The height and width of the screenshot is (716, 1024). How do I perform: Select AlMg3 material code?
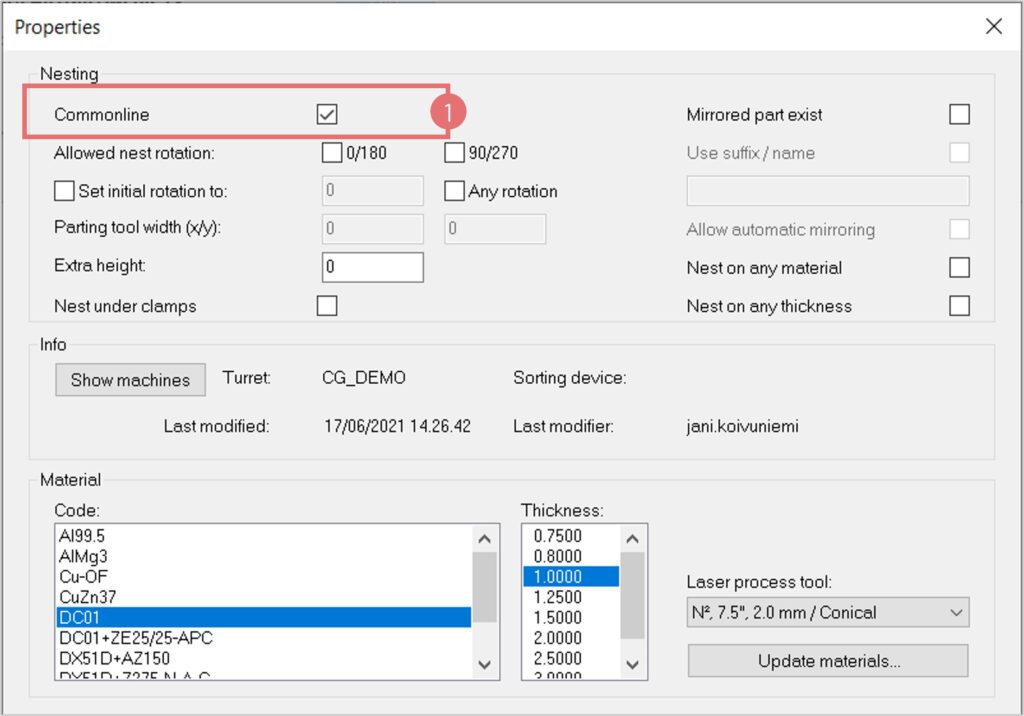point(84,556)
